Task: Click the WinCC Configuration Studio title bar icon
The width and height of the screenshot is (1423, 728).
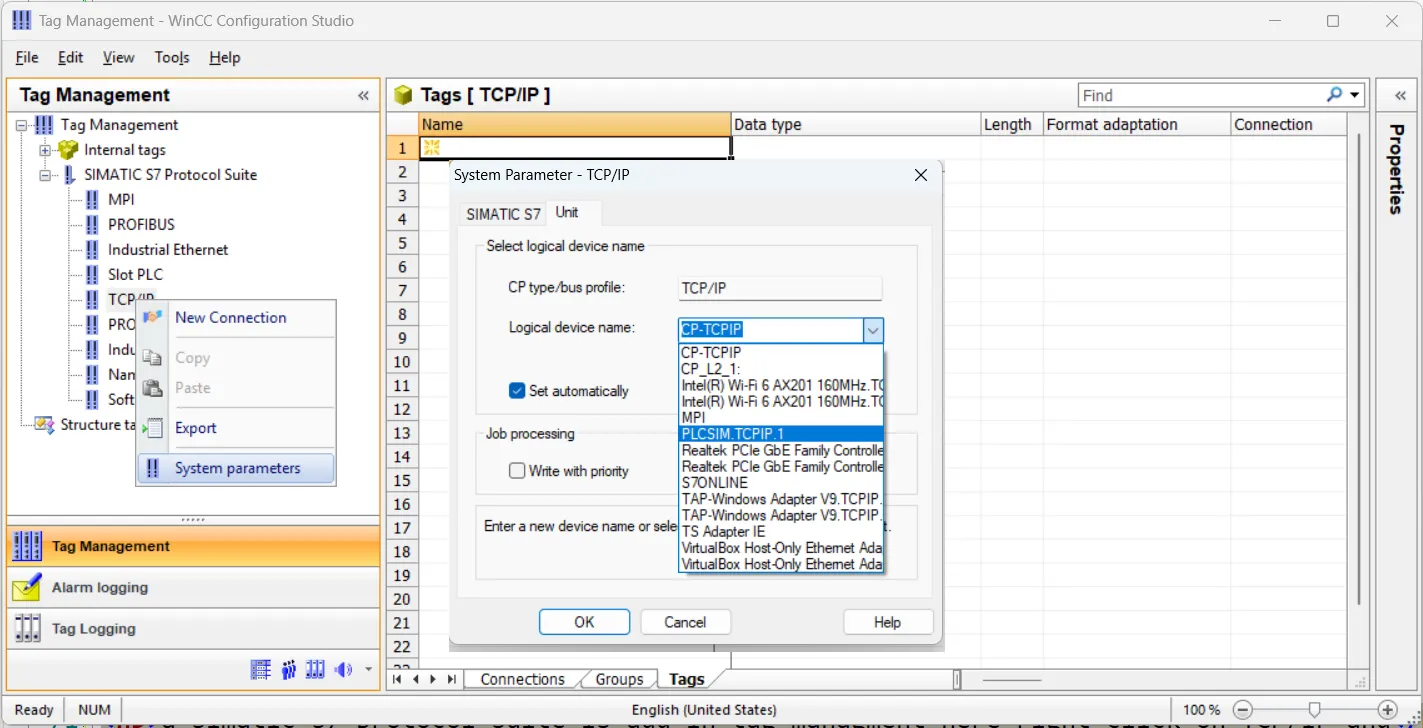Action: 21,20
